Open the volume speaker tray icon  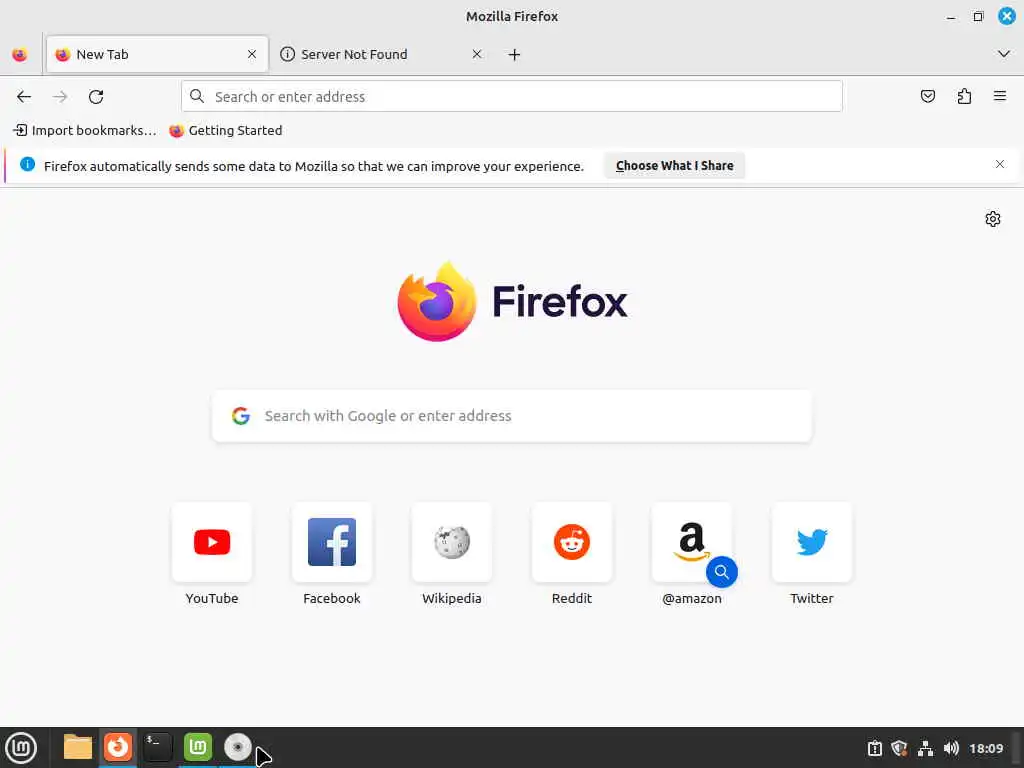[x=951, y=748]
